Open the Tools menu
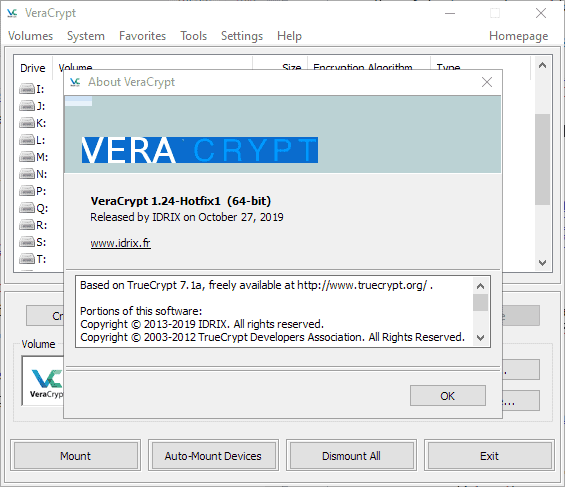Screen dimensions: 565x487 click(193, 36)
